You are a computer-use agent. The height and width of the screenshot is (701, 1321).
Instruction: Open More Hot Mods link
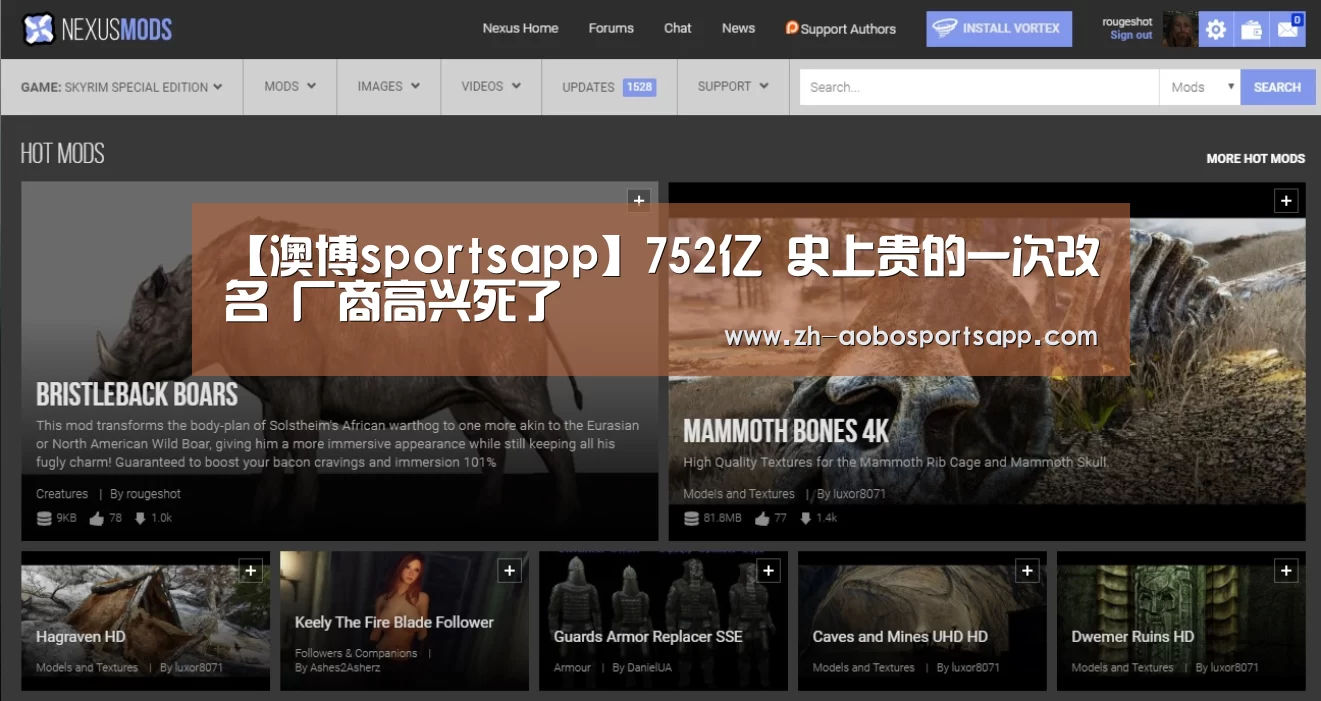pyautogui.click(x=1255, y=158)
